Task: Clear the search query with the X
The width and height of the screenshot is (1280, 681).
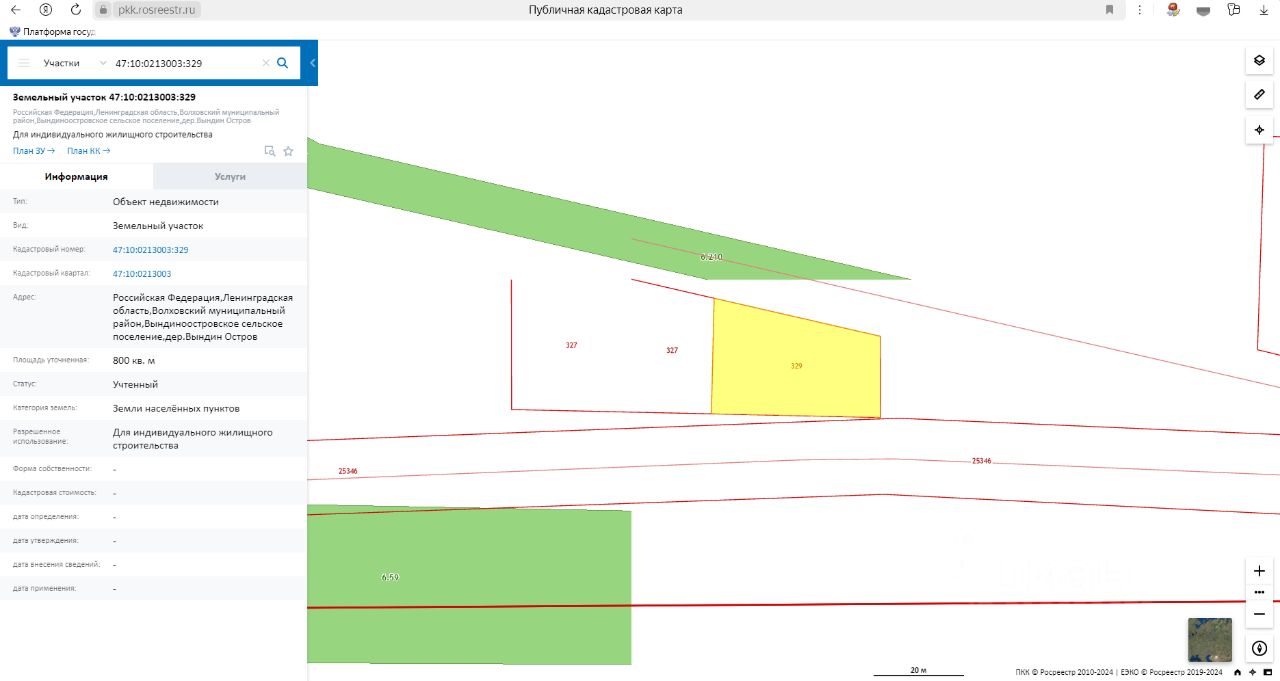Action: coord(266,63)
